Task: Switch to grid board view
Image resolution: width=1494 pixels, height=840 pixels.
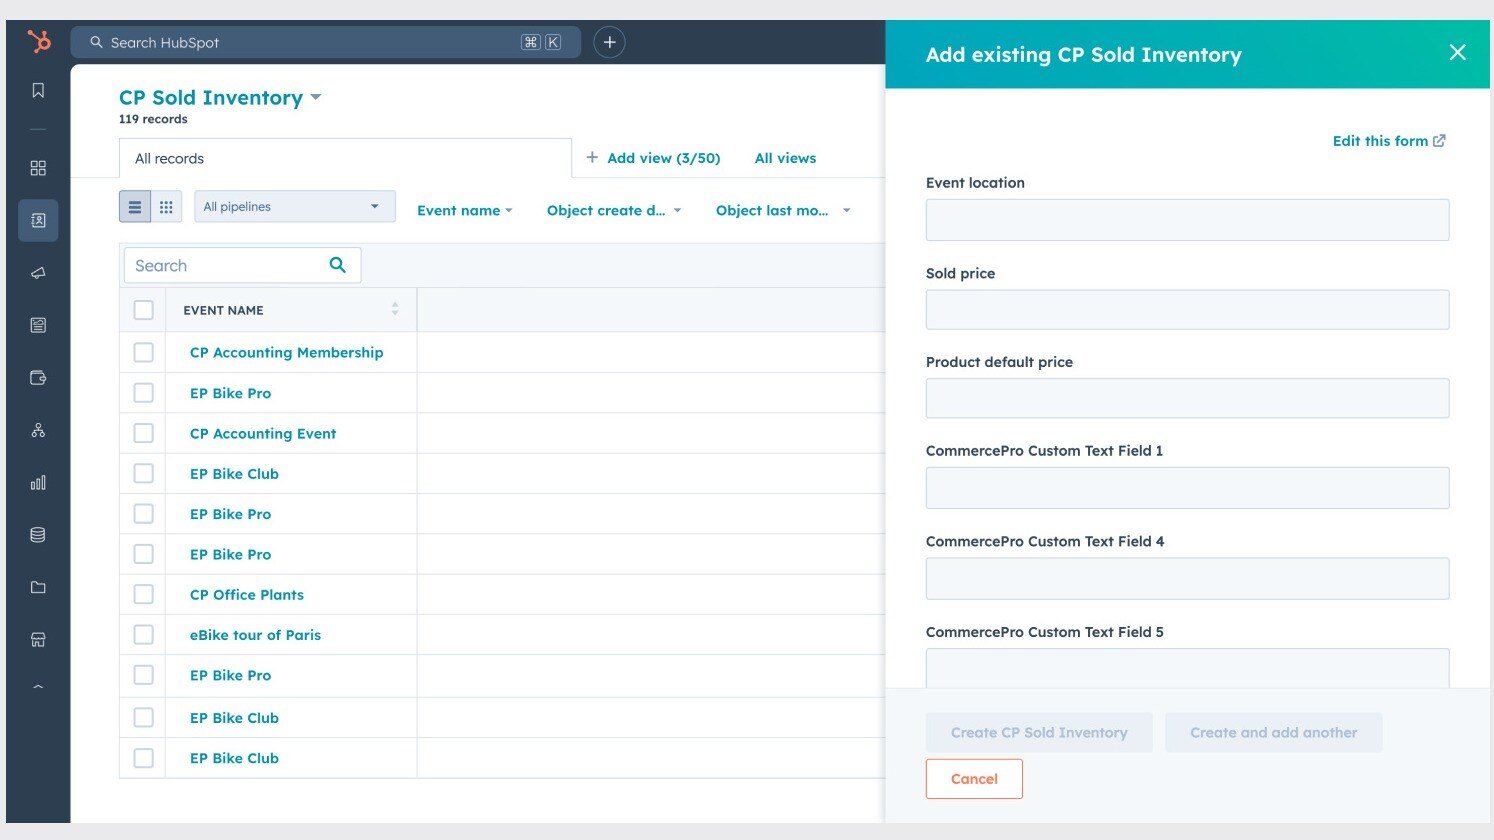Action: pyautogui.click(x=166, y=207)
